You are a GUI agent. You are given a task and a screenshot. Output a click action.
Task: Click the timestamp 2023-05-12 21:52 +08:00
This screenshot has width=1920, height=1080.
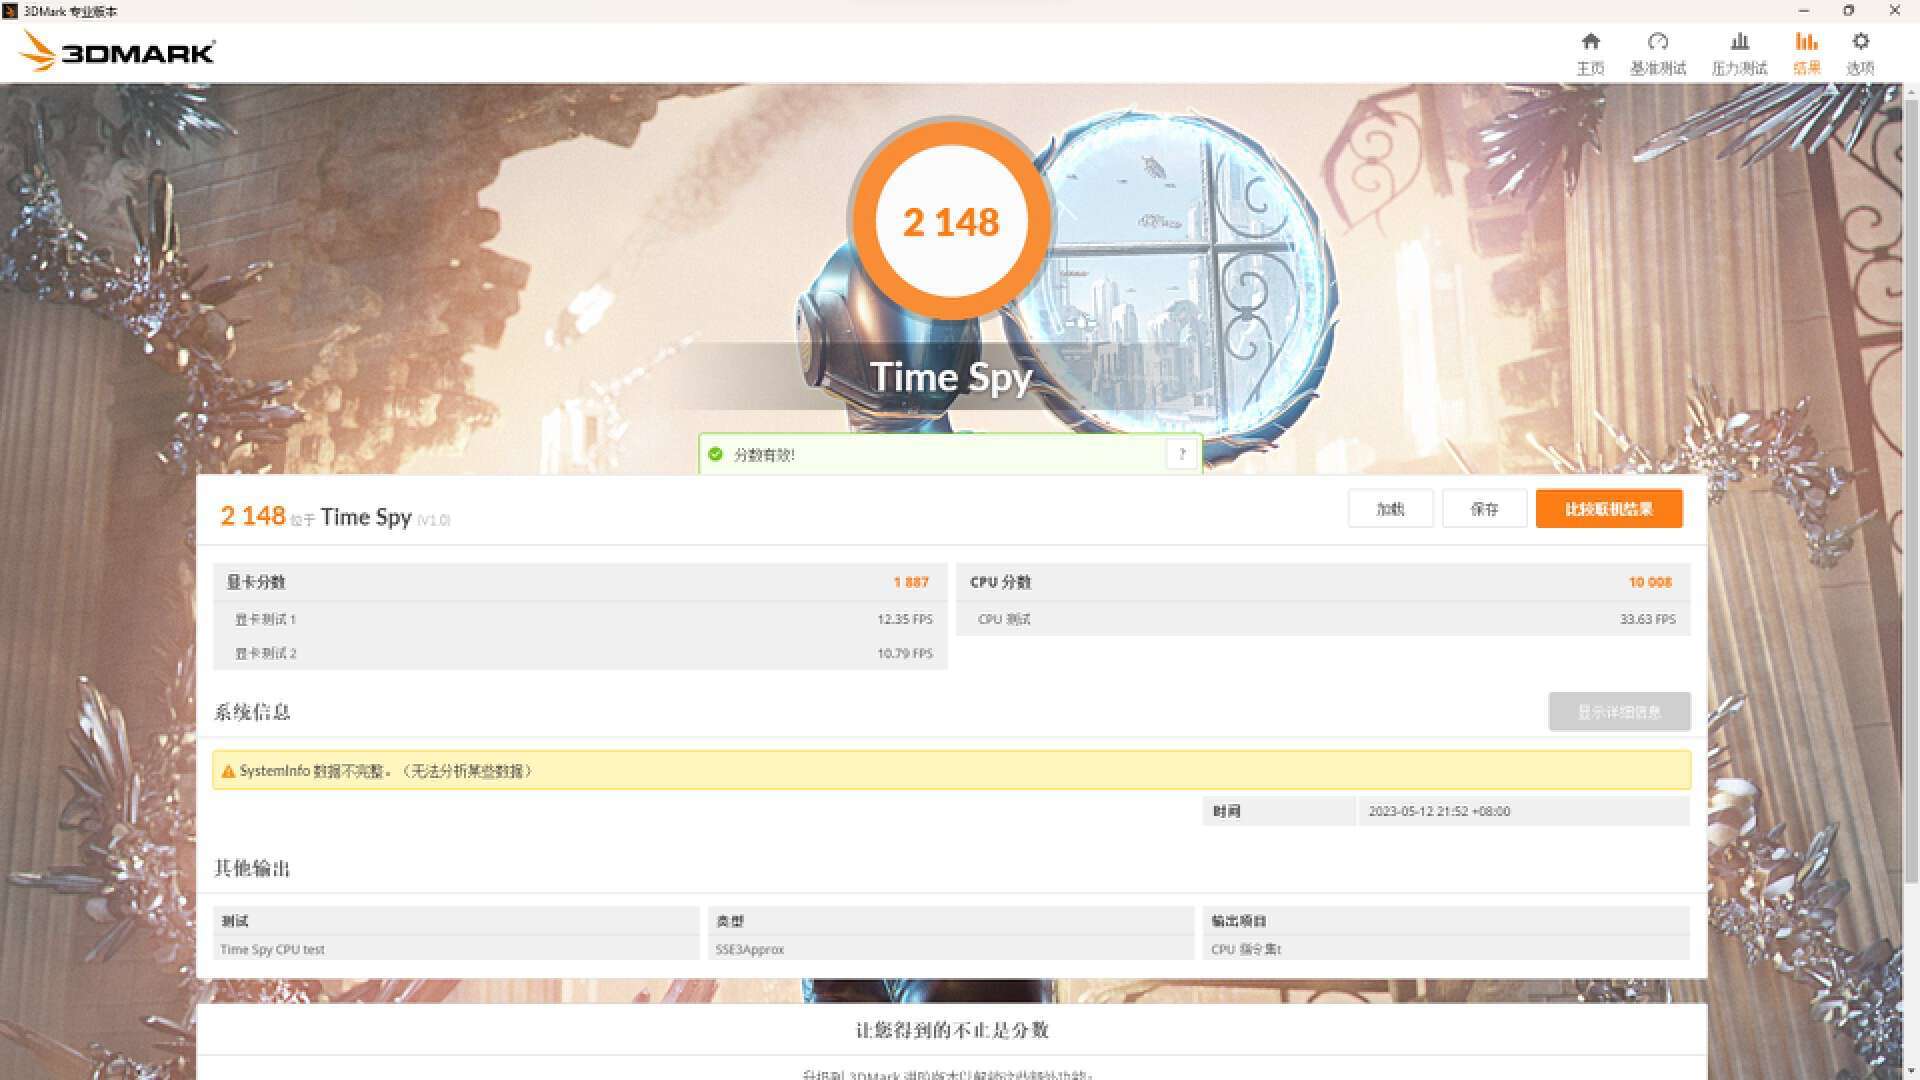click(1439, 811)
